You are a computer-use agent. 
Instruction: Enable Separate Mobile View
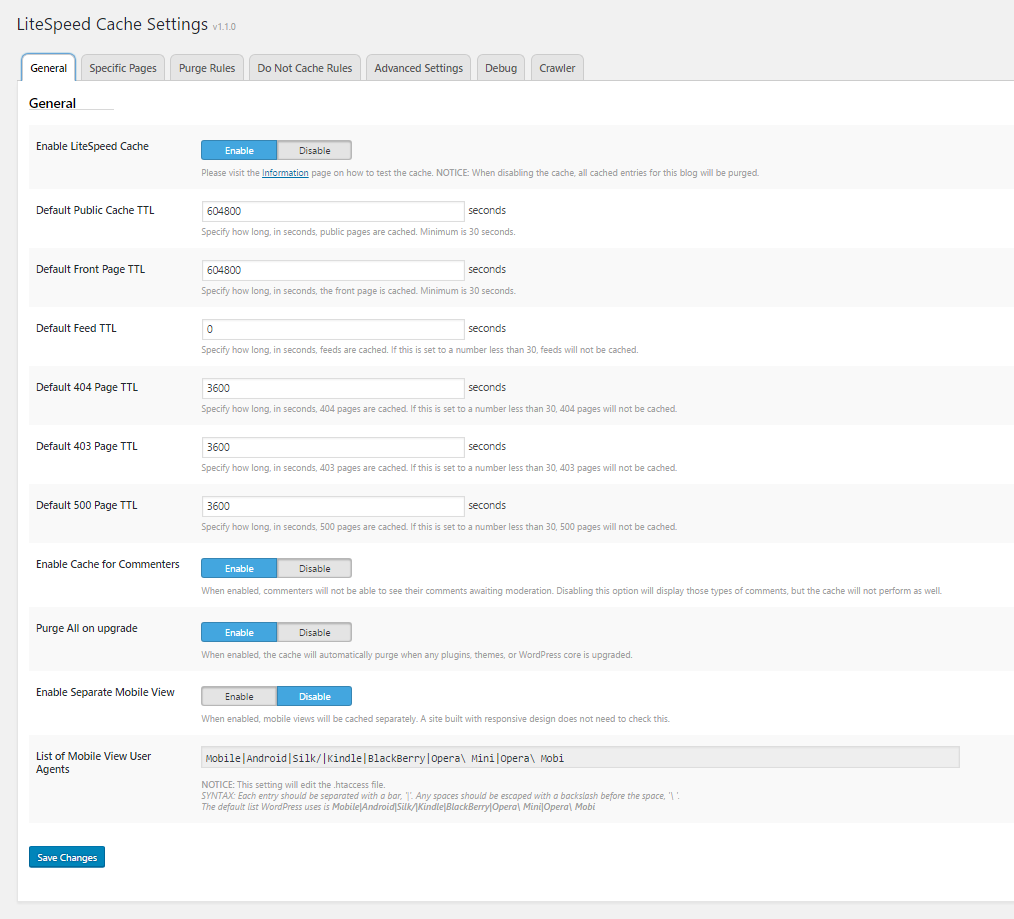click(239, 697)
